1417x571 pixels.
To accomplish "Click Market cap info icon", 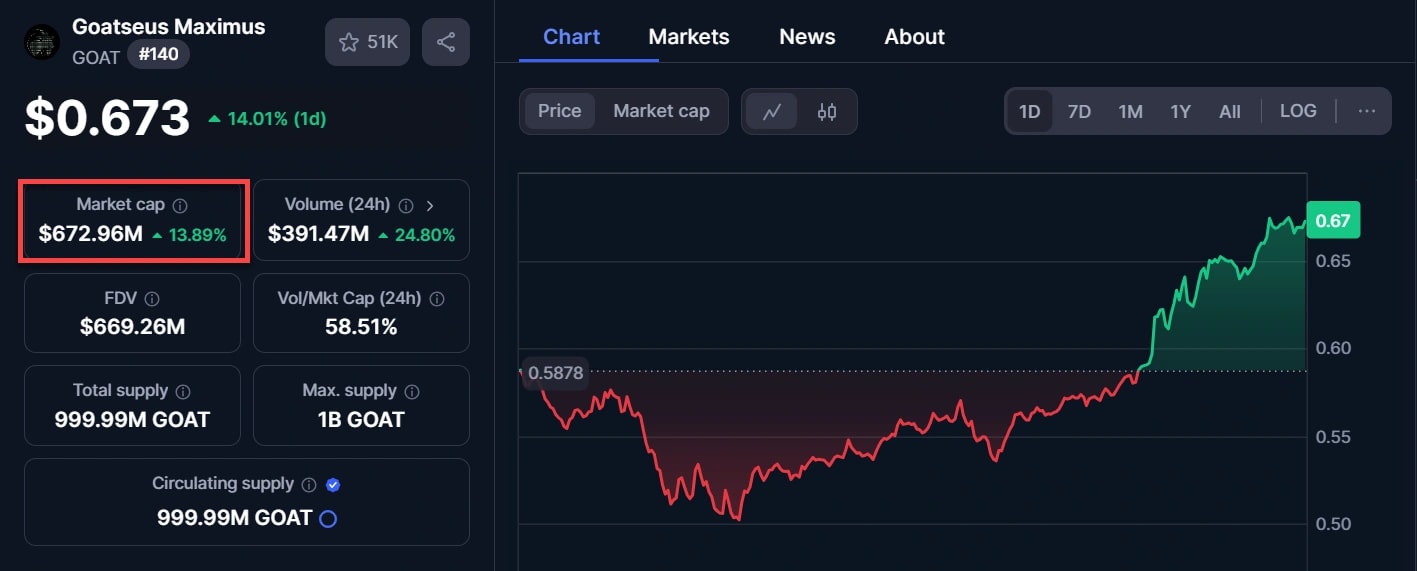I will pyautogui.click(x=180, y=205).
